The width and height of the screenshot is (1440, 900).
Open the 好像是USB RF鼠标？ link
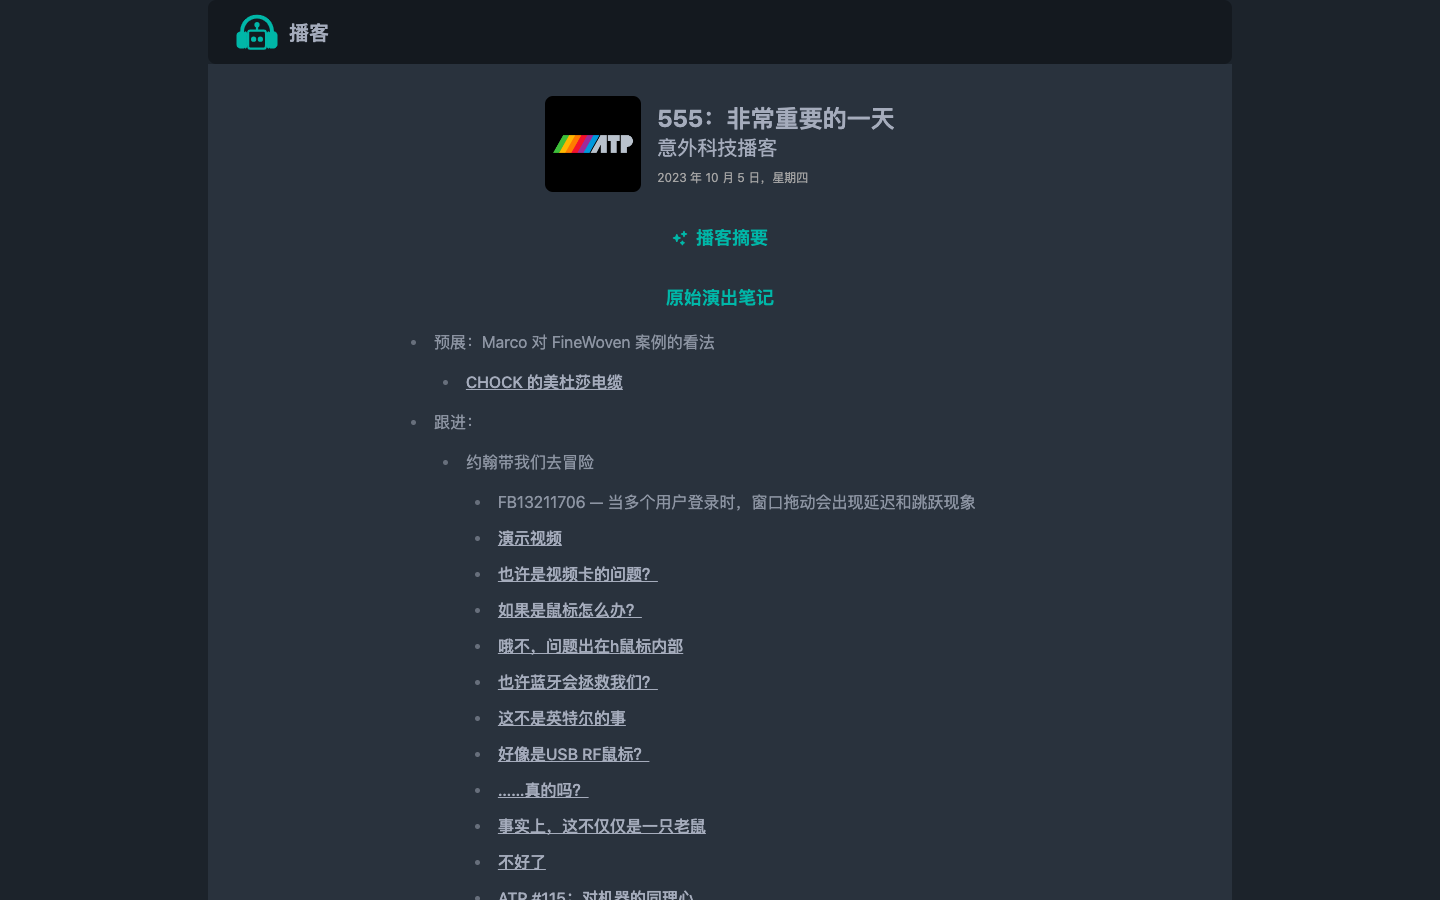573,754
